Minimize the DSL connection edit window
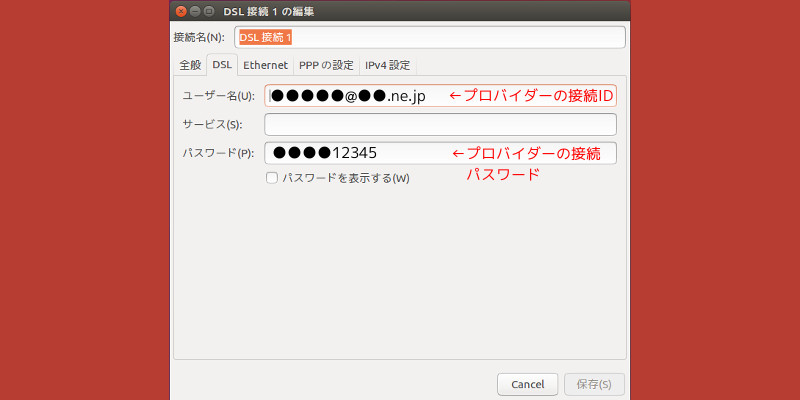This screenshot has width=800, height=400. (x=195, y=11)
